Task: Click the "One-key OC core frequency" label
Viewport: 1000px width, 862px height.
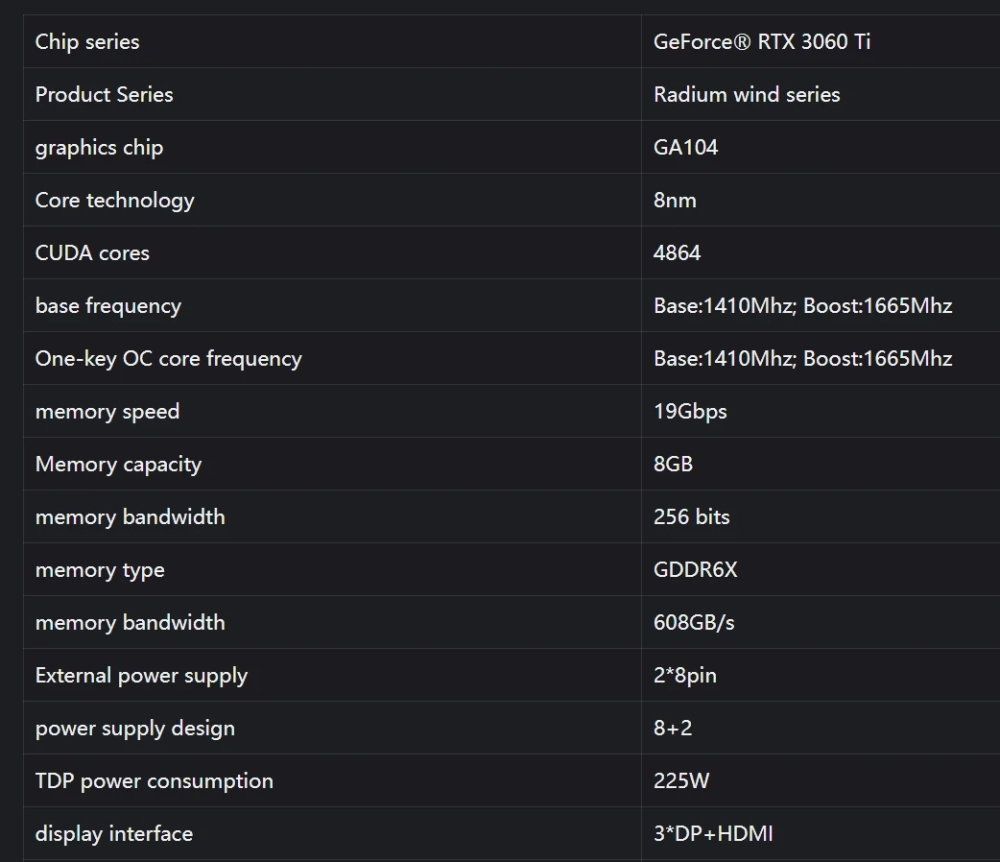Action: pyautogui.click(x=168, y=359)
